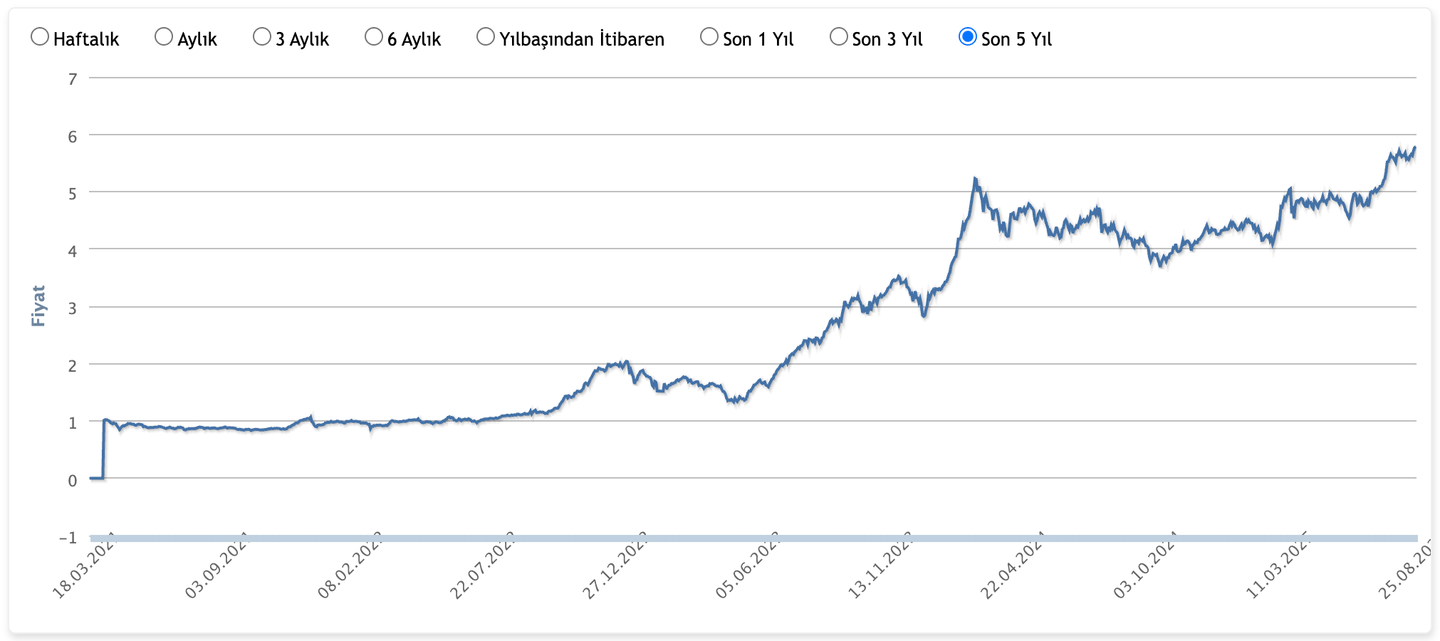
Task: Select Yılbaşından İtibaren period
Action: click(x=485, y=35)
